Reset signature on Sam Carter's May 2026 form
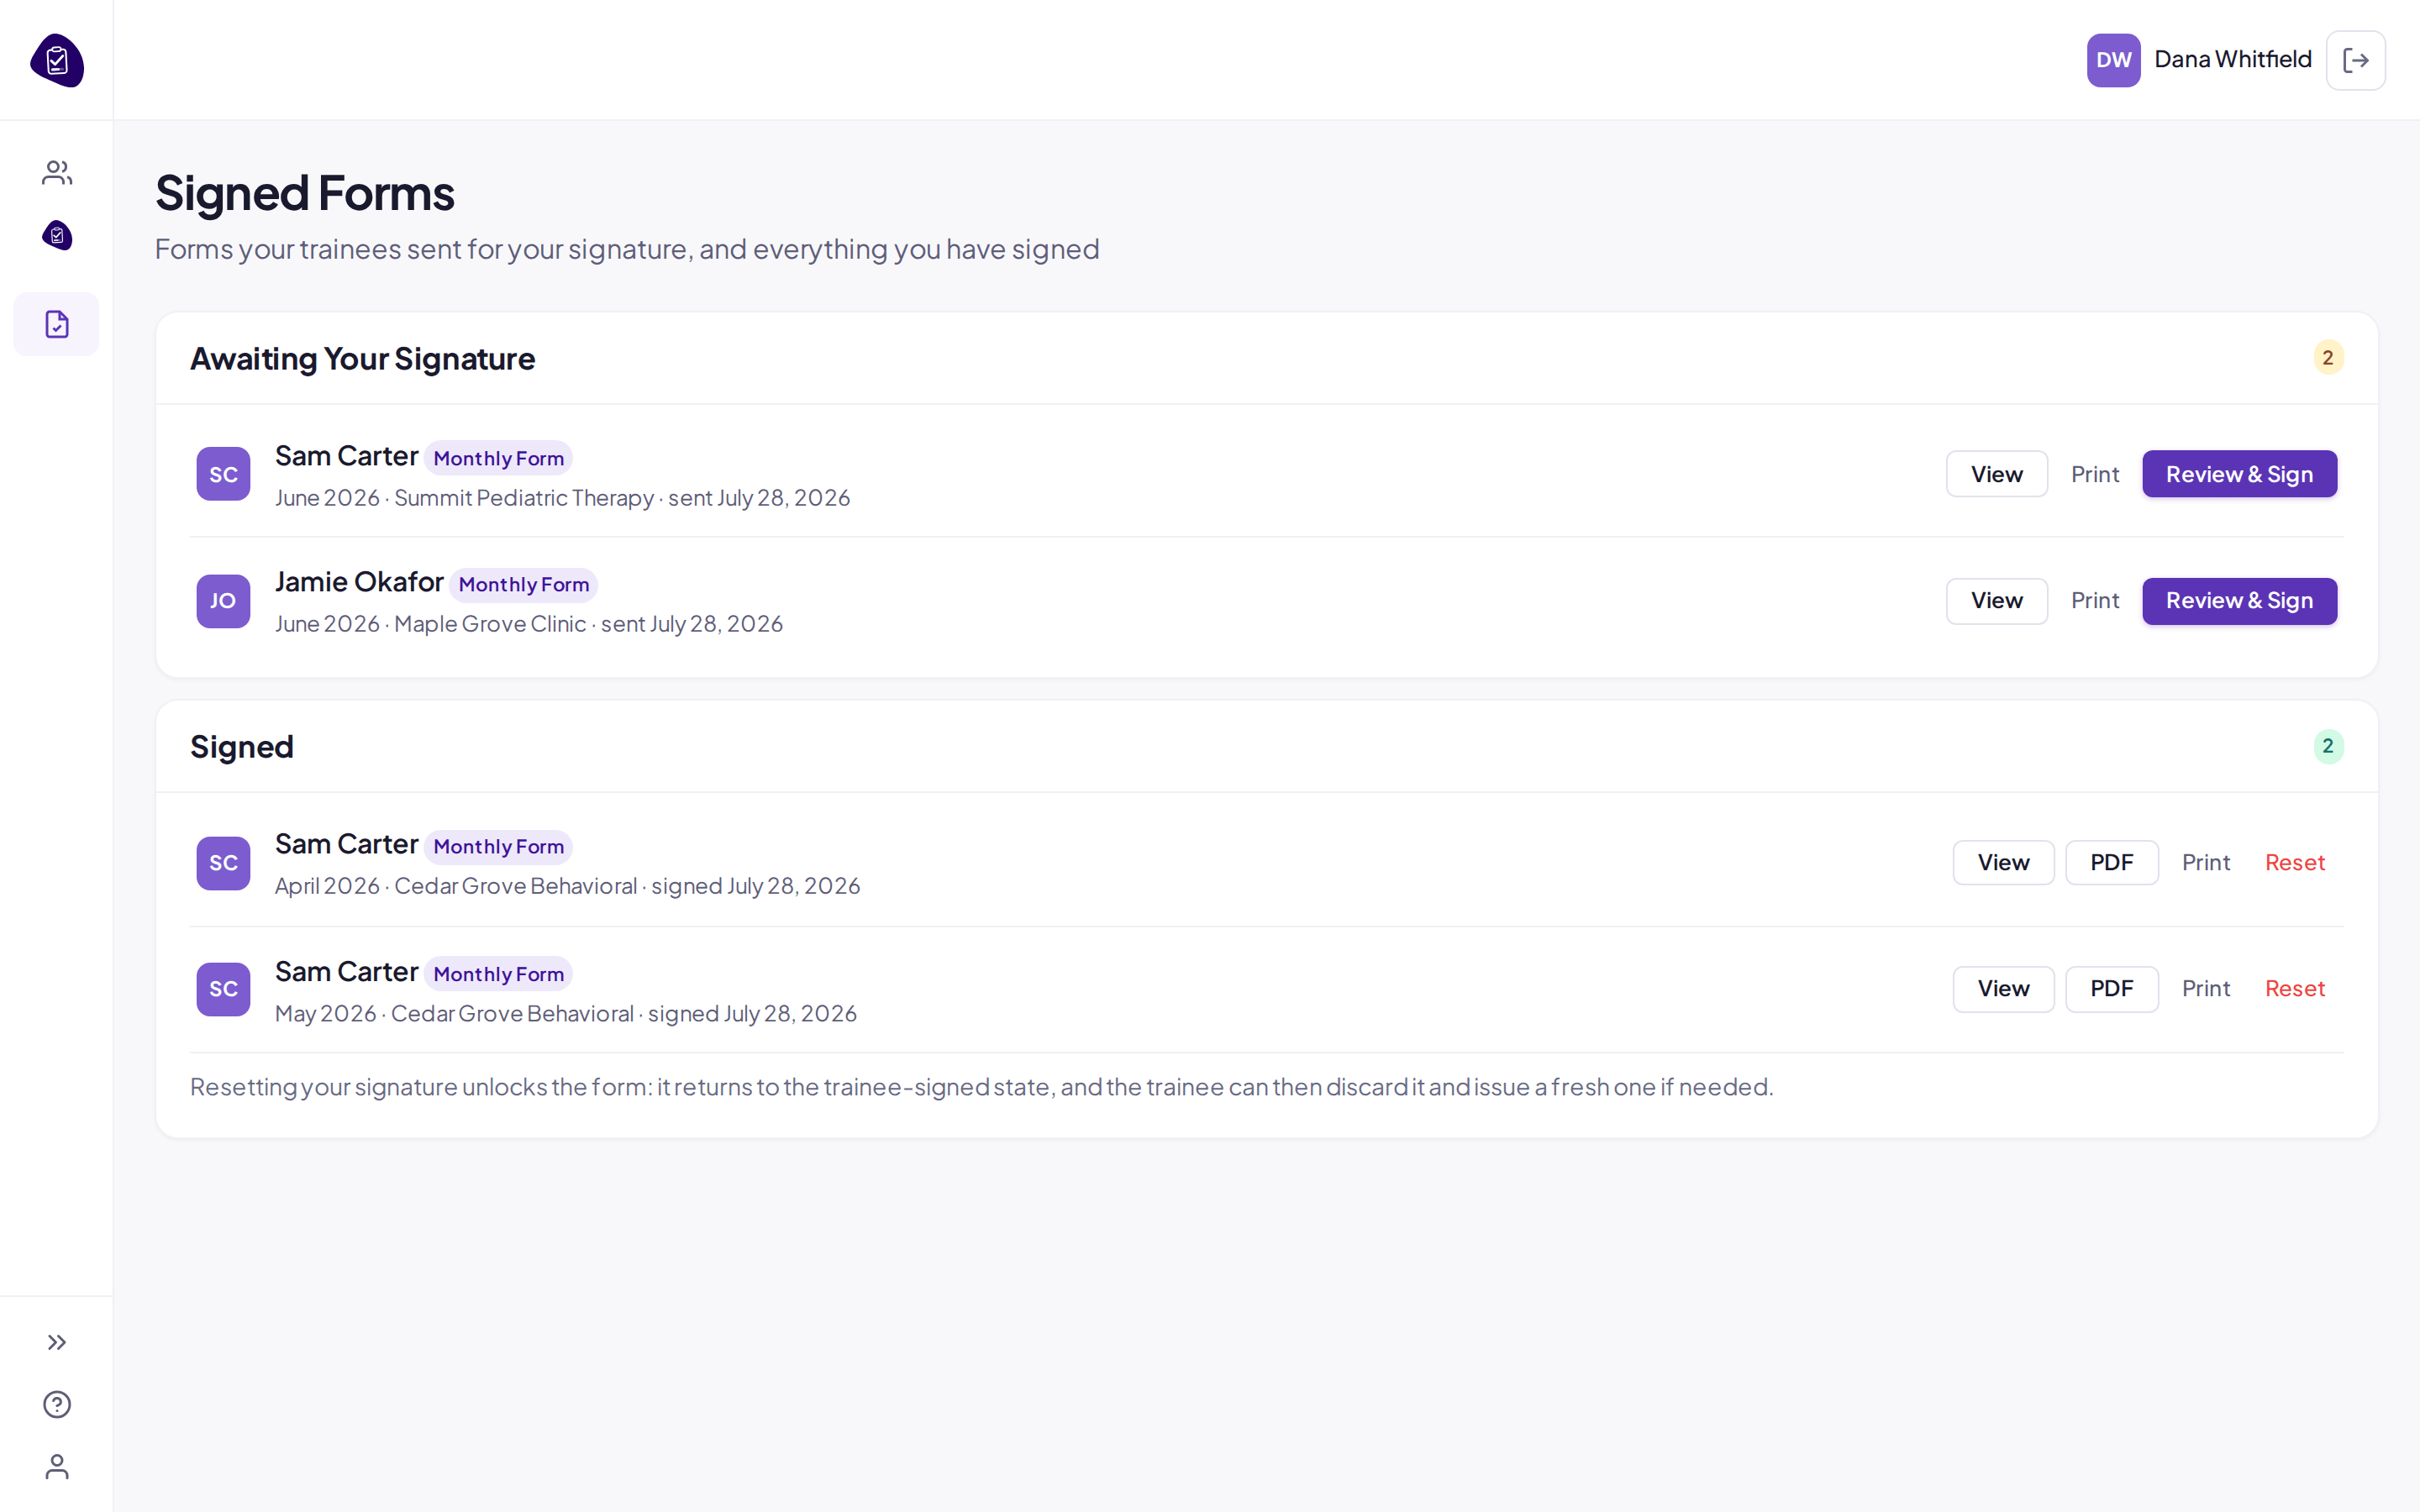Image resolution: width=2420 pixels, height=1512 pixels. pos(2294,989)
